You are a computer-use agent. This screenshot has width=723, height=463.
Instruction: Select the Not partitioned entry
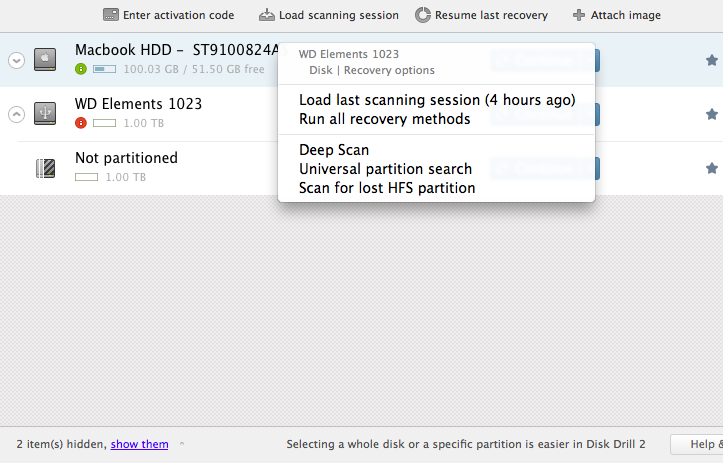click(126, 158)
